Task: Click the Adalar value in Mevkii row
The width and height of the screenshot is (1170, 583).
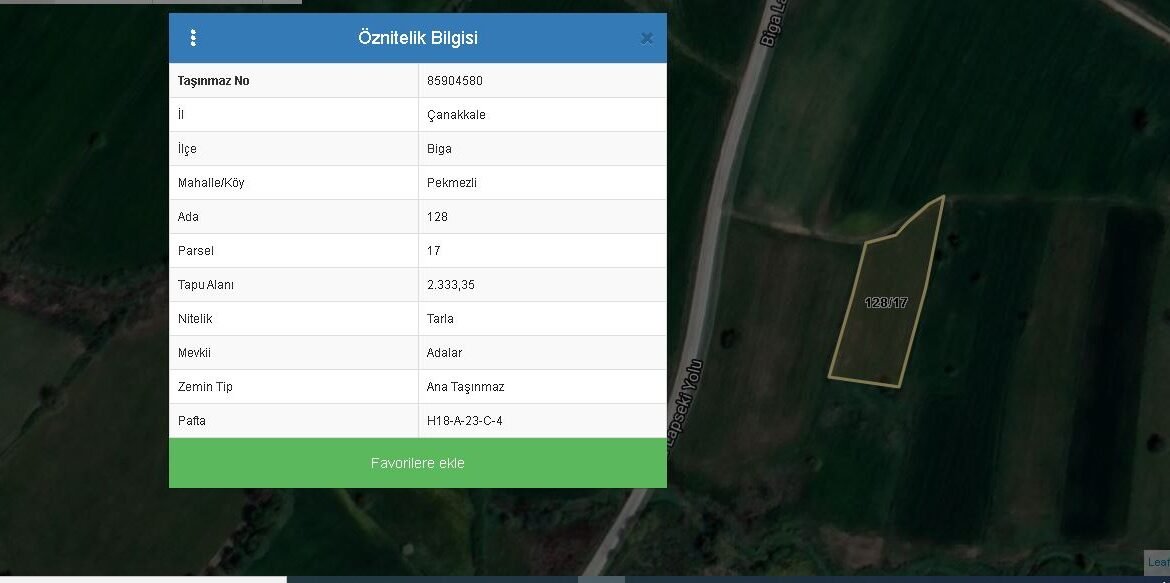Action: (444, 353)
